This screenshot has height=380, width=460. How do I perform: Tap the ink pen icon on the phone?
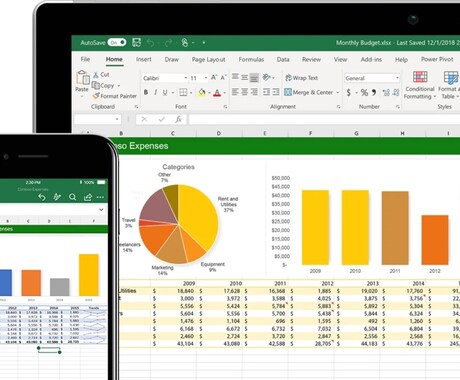pyautogui.click(x=57, y=197)
